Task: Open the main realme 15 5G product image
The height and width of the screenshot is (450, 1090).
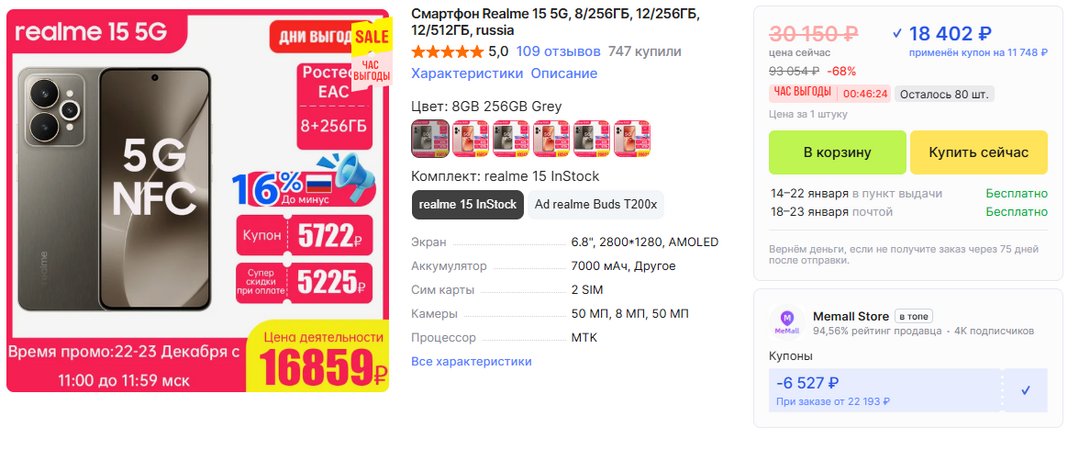Action: click(198, 200)
